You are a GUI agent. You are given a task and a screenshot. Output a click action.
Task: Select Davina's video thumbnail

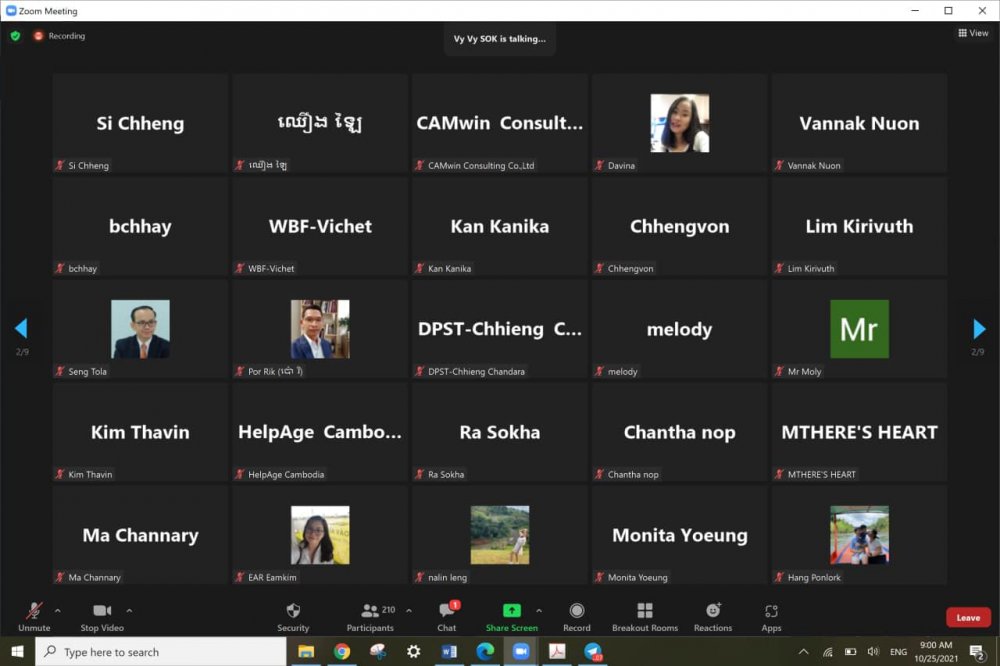click(679, 123)
